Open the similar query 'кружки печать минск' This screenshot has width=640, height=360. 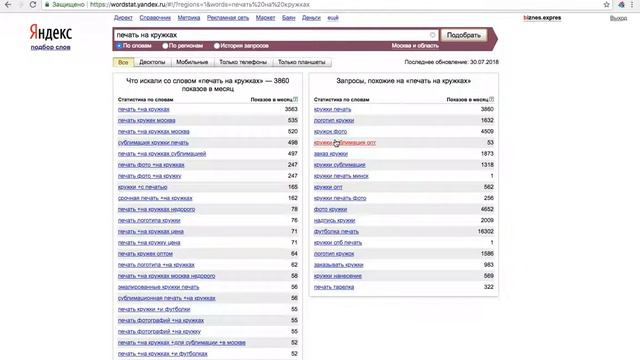[x=341, y=176]
